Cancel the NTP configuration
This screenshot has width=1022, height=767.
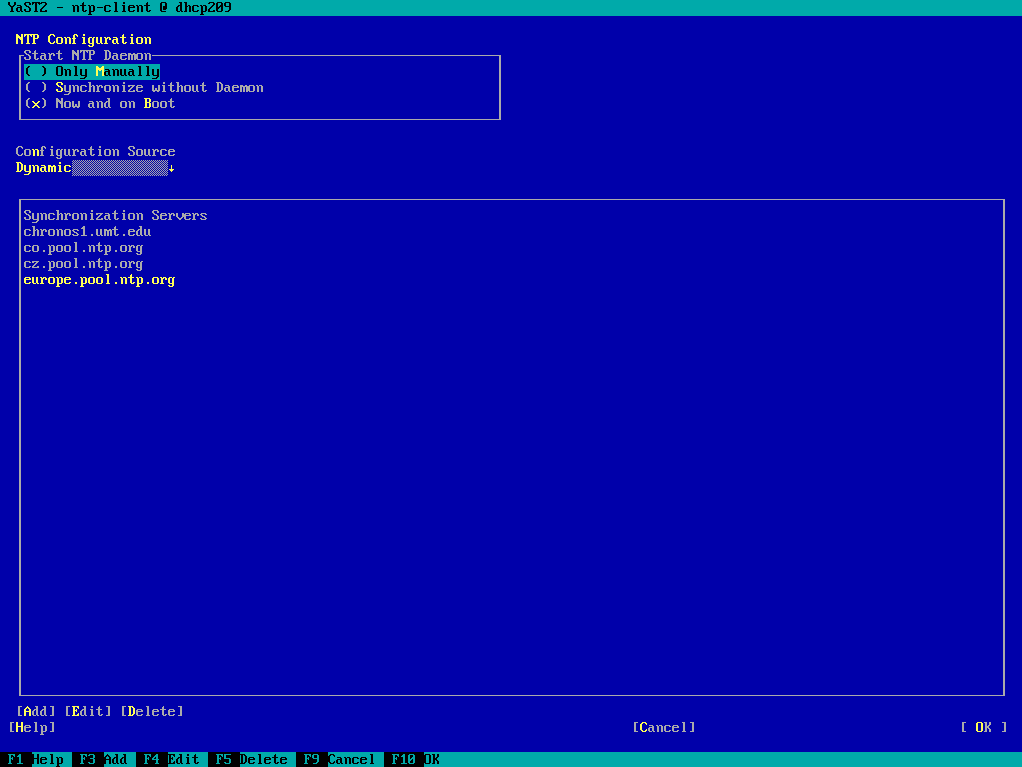click(x=664, y=727)
